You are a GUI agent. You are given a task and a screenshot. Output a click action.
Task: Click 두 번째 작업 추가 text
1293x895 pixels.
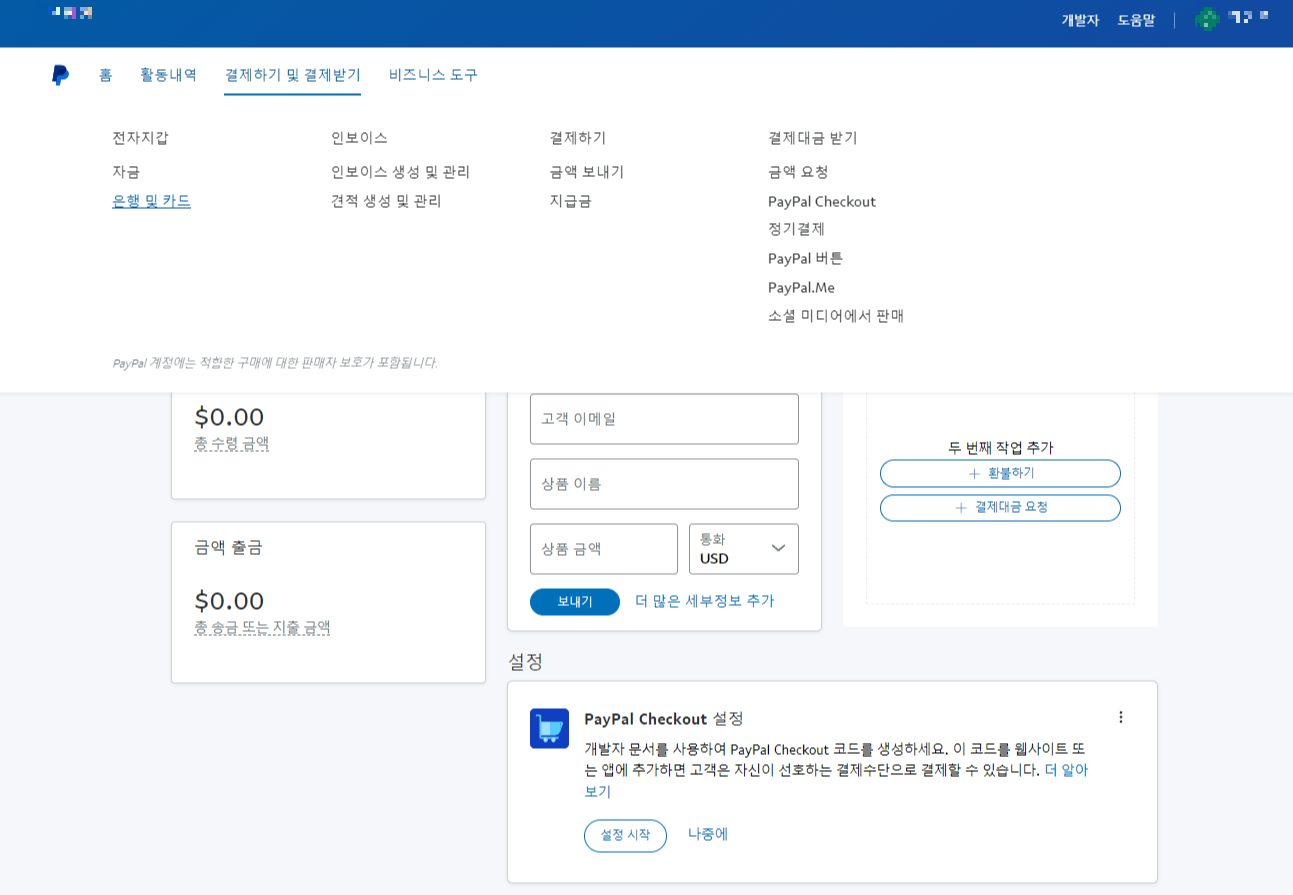[x=1000, y=448]
